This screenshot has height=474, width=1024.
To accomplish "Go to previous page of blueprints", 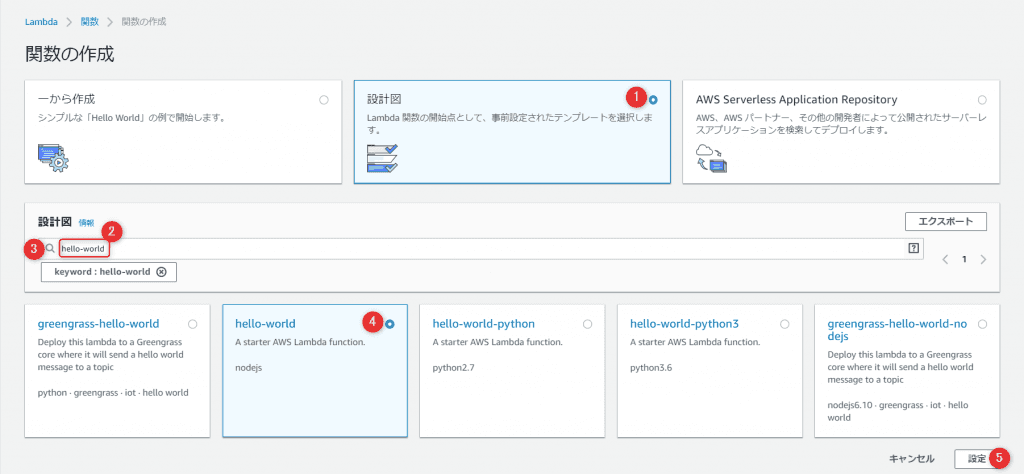I will click(946, 259).
